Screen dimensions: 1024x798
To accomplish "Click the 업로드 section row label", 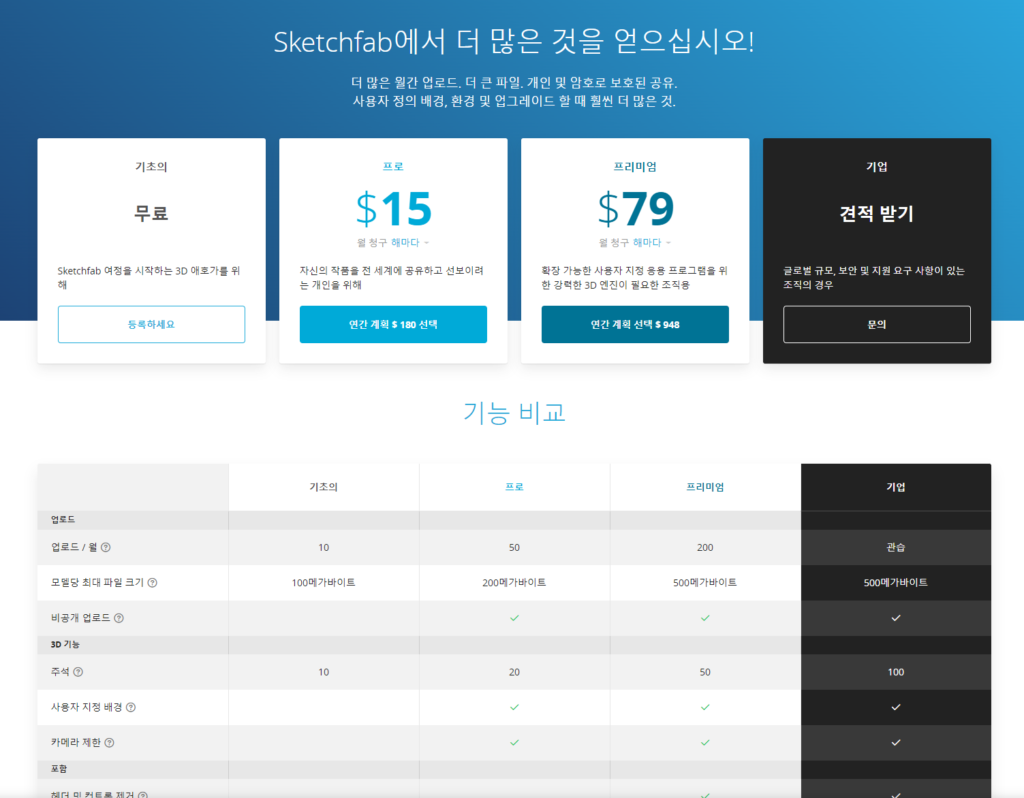I will click(63, 520).
